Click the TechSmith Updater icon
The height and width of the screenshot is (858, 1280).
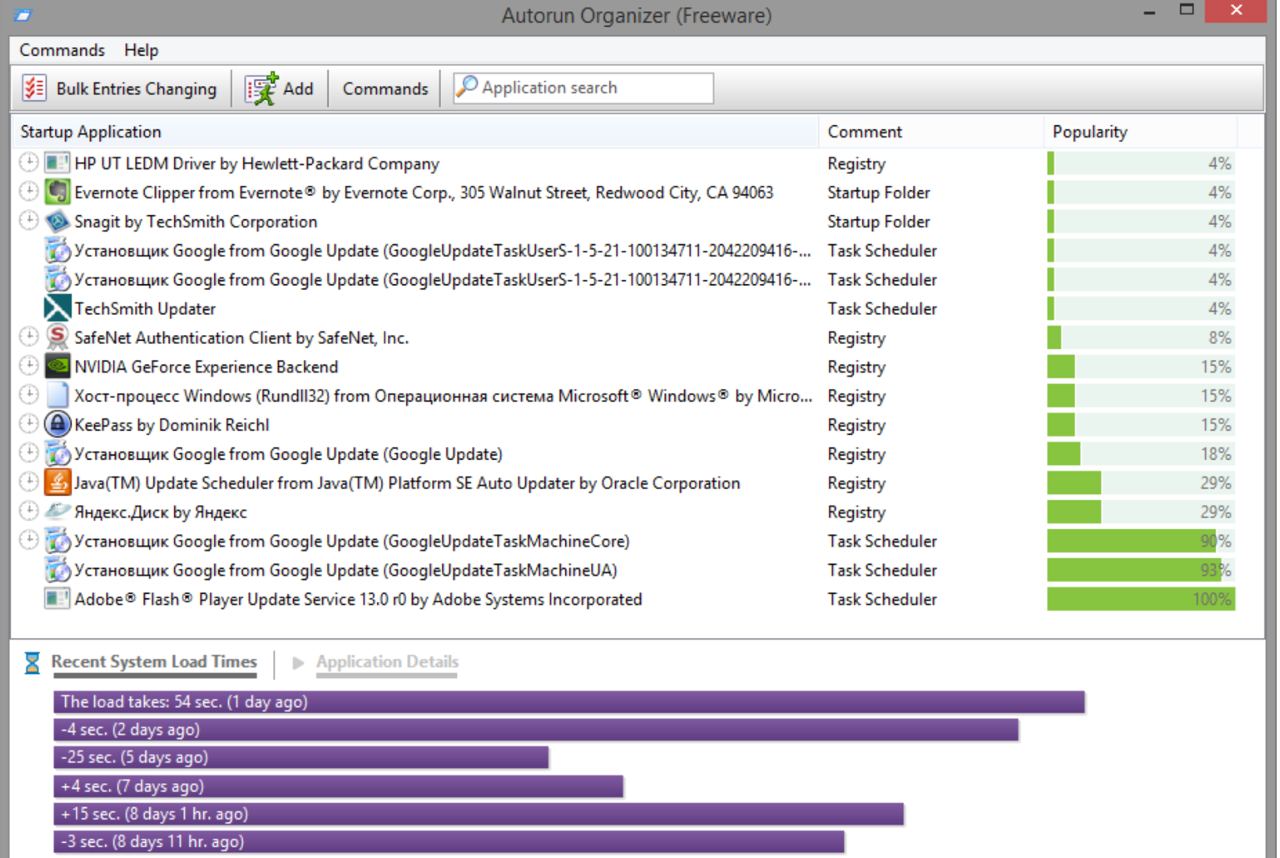58,309
